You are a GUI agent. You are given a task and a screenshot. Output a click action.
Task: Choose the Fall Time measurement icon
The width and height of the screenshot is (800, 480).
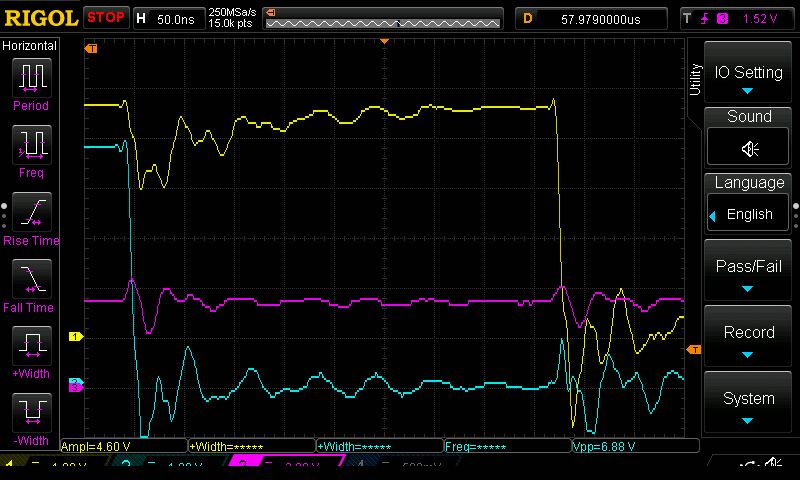click(x=32, y=279)
